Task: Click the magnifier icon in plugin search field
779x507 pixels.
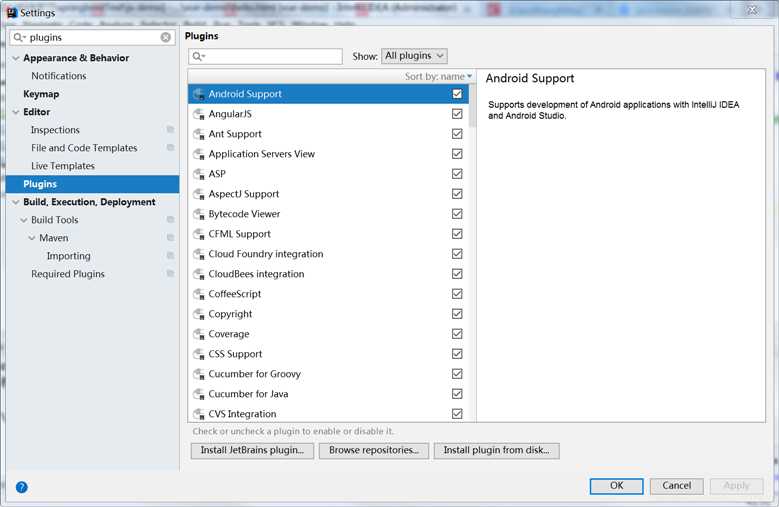Action: (x=198, y=56)
